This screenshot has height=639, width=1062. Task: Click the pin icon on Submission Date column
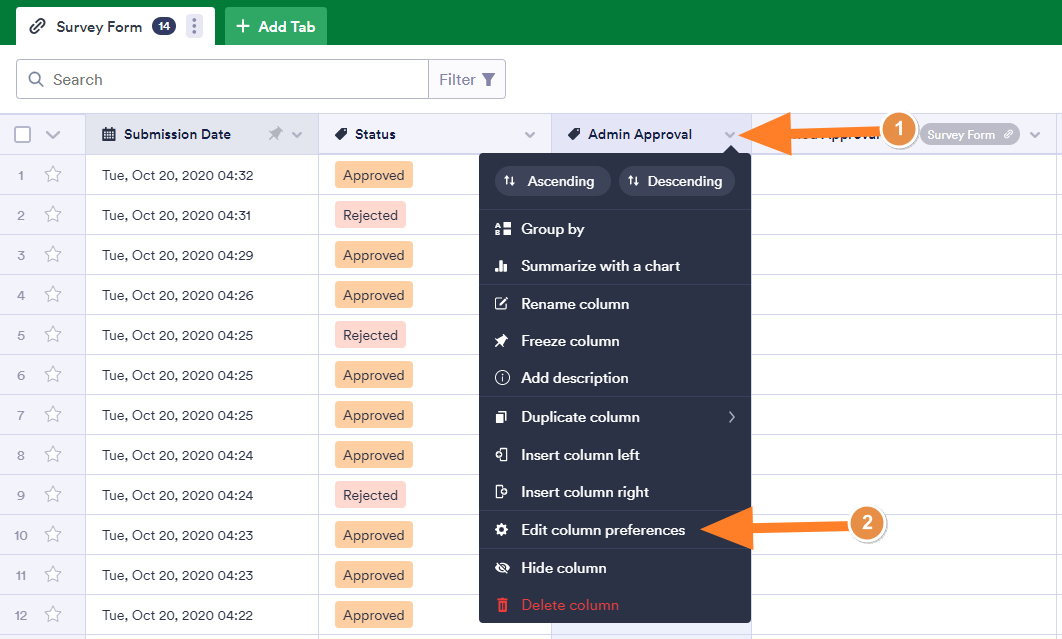click(x=275, y=134)
